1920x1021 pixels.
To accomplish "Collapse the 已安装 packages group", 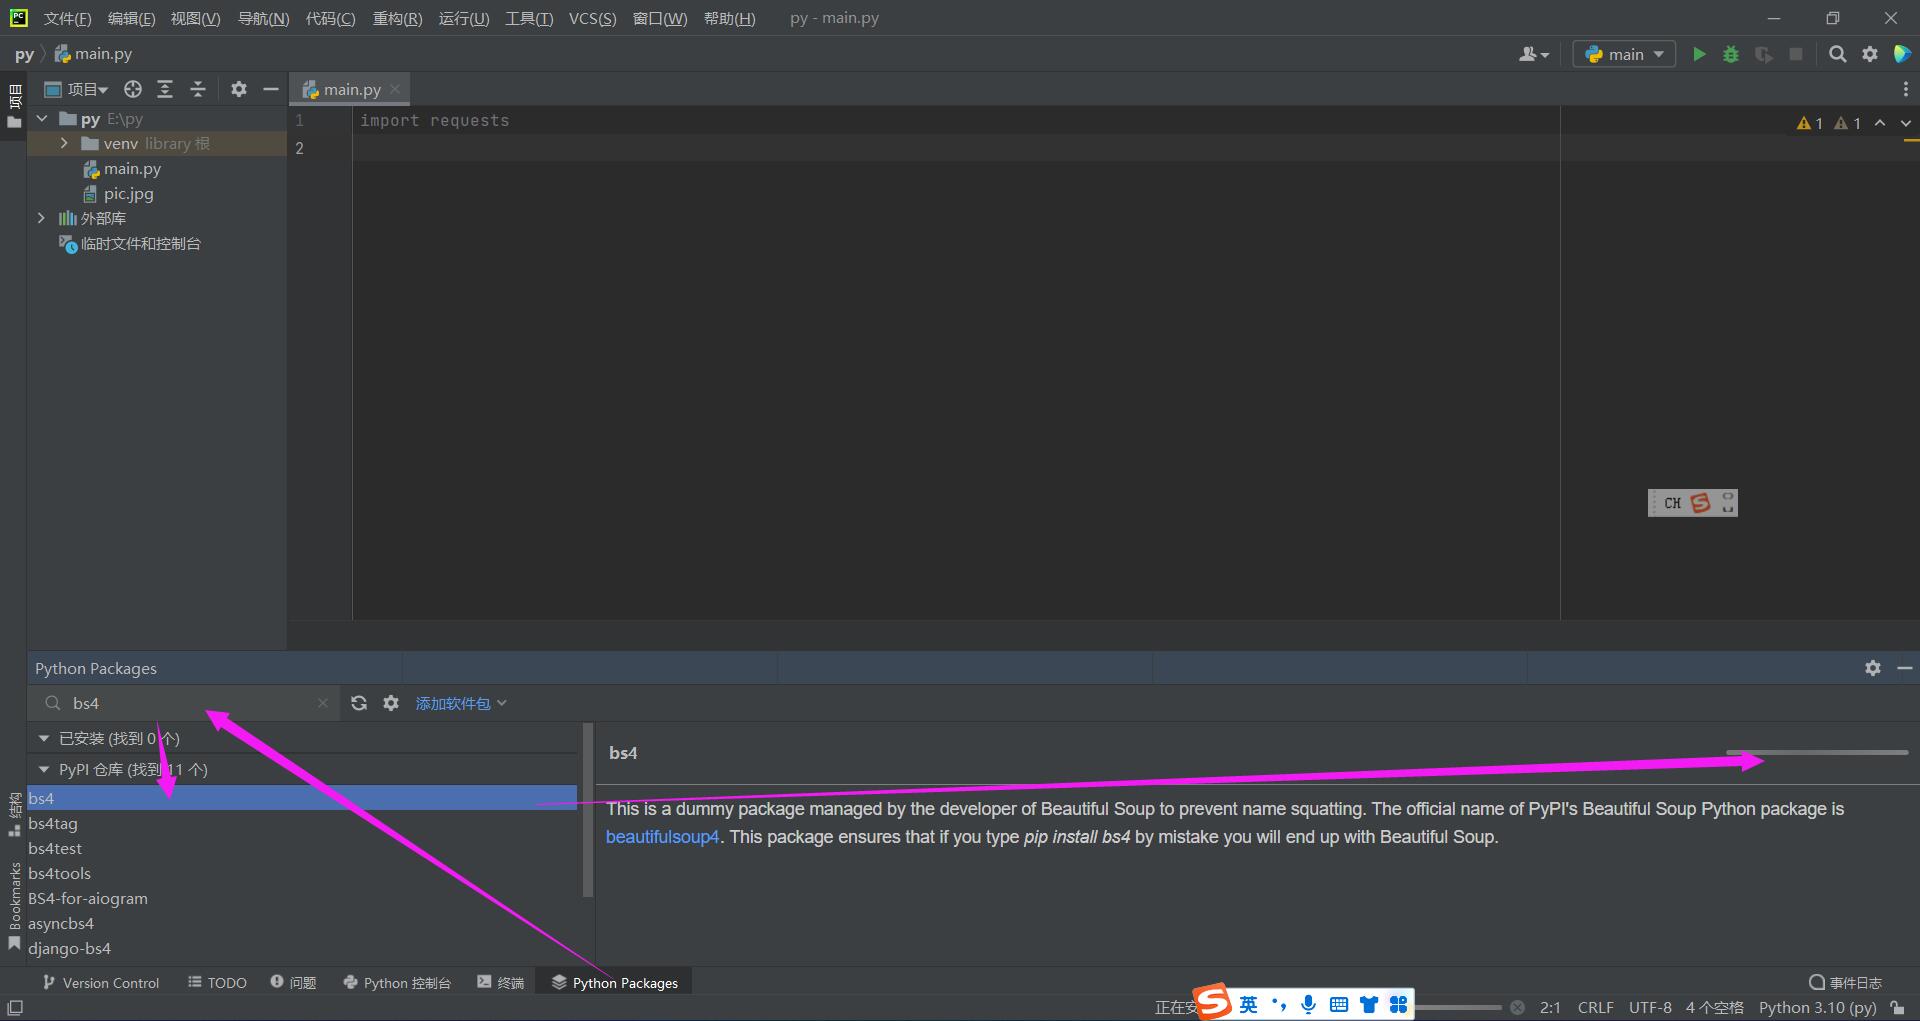I will 43,738.
